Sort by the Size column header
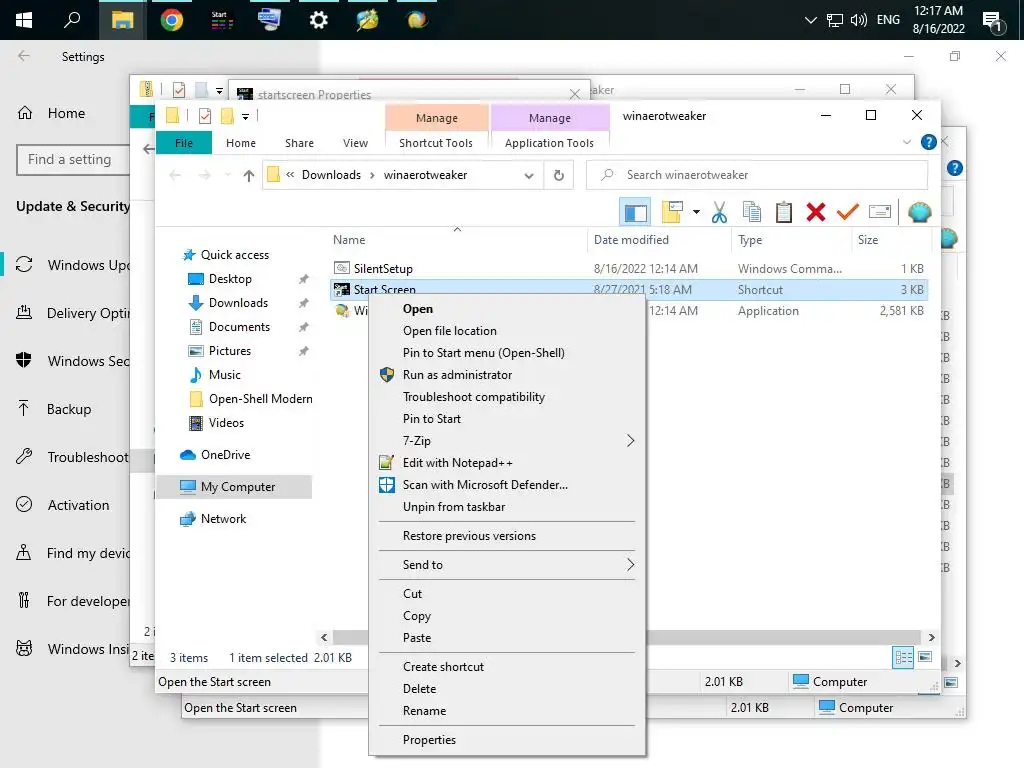Viewport: 1024px width, 768px height. pos(867,240)
